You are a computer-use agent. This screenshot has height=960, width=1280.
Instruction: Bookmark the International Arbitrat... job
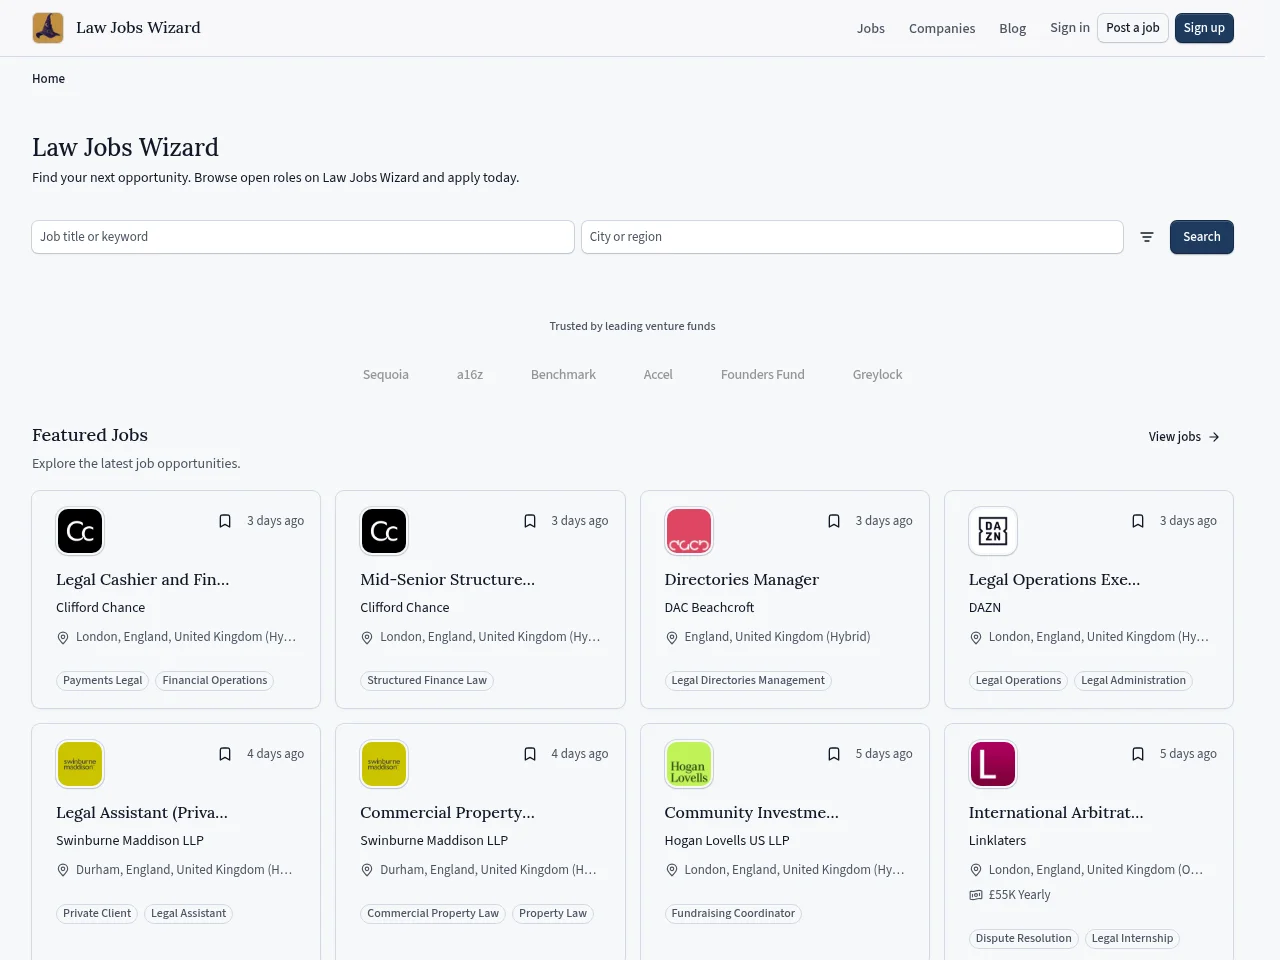click(1138, 754)
